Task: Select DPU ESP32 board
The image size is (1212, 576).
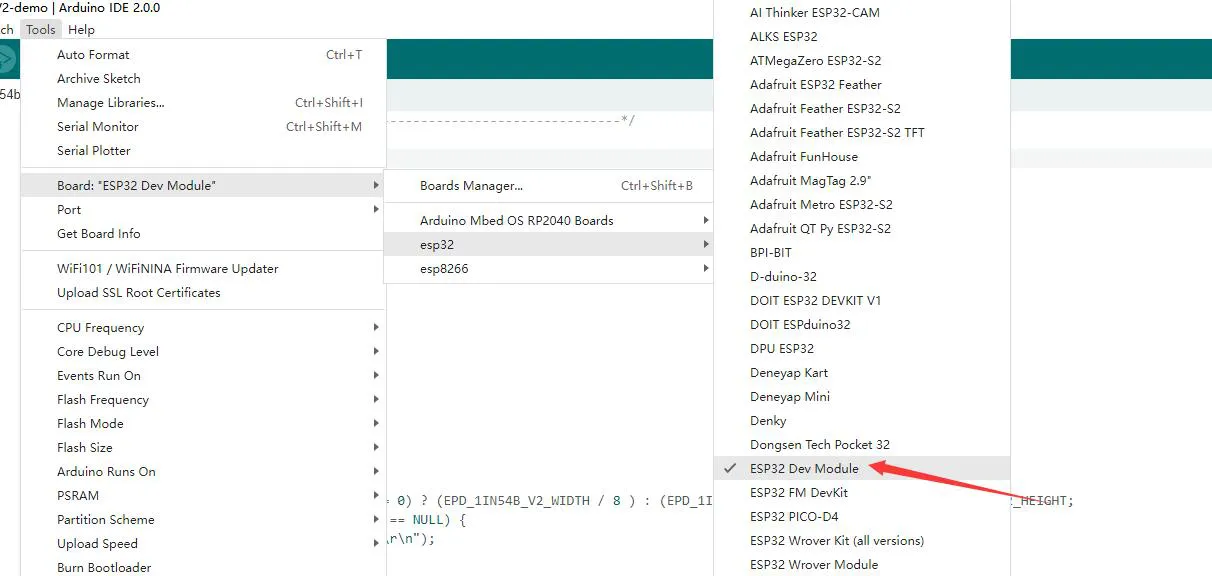Action: click(862, 349)
